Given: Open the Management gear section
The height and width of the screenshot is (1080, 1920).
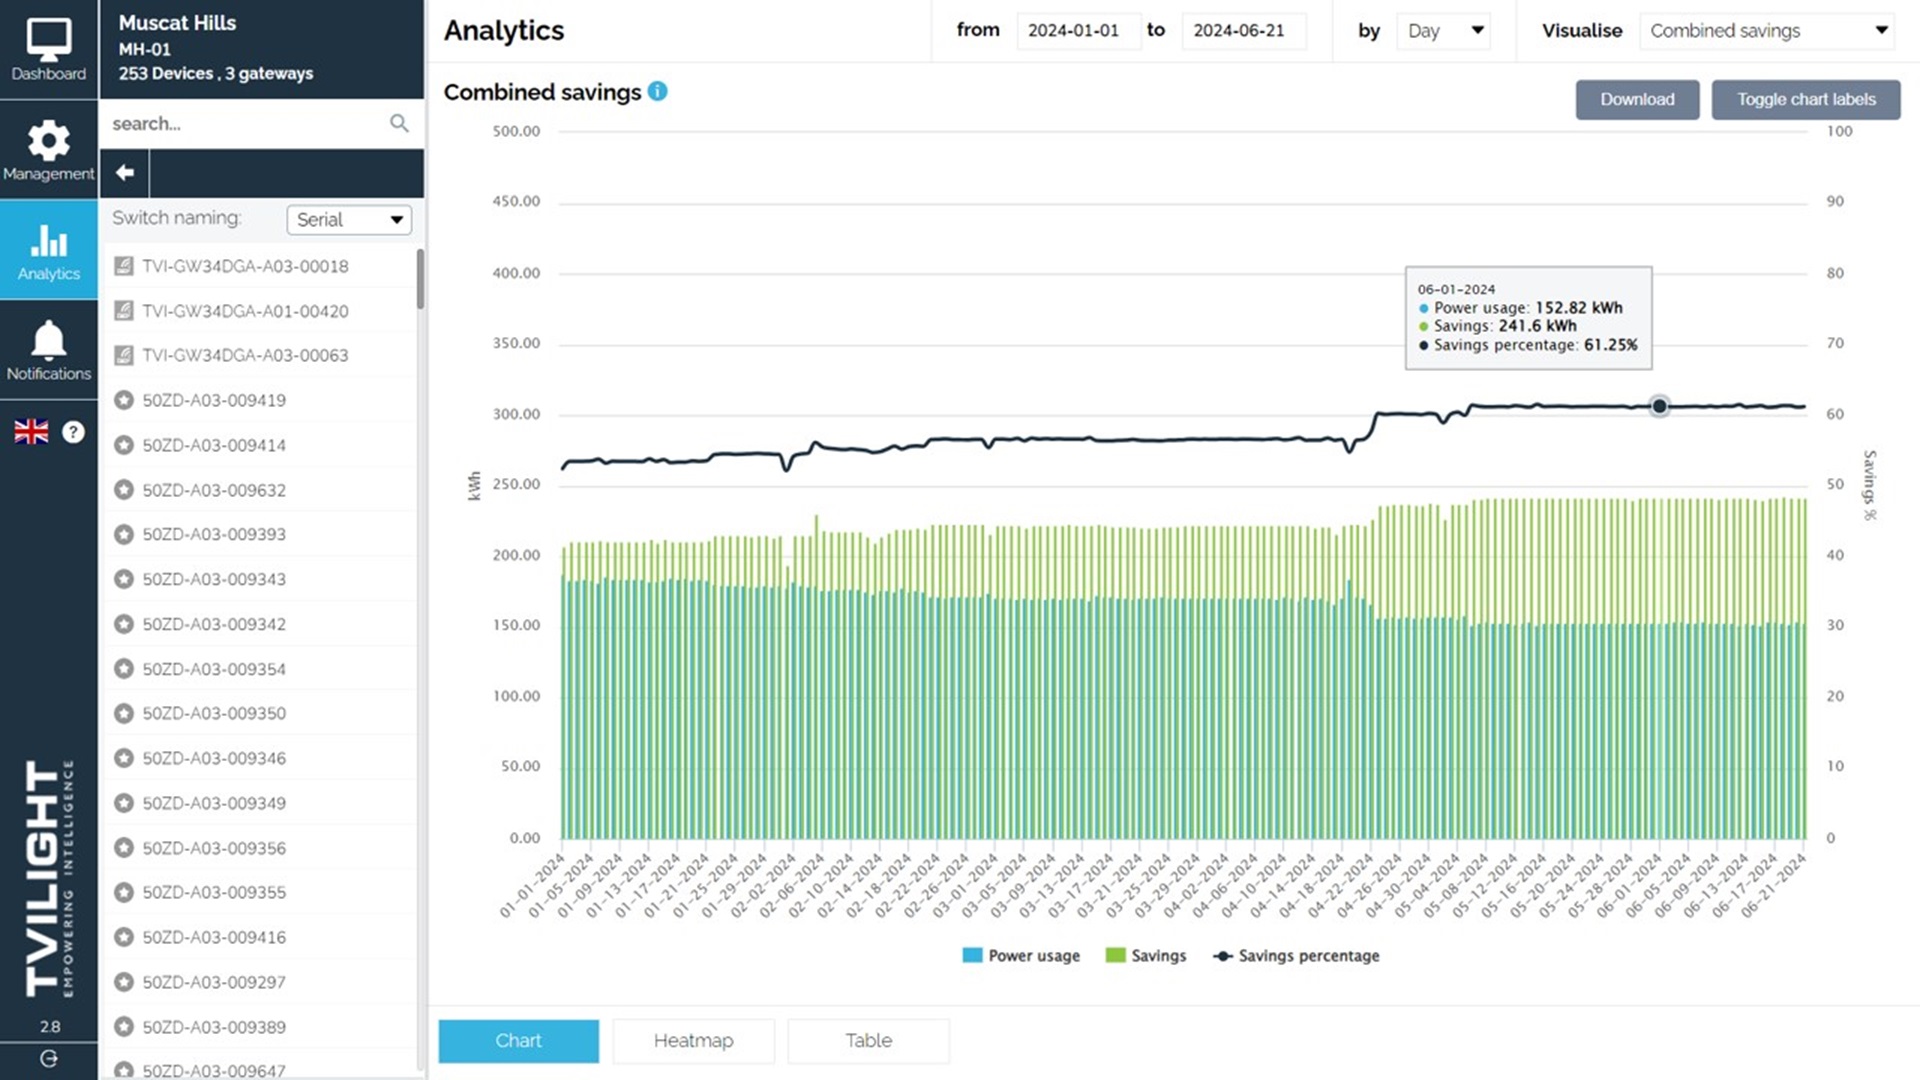Looking at the screenshot, I should [48, 150].
